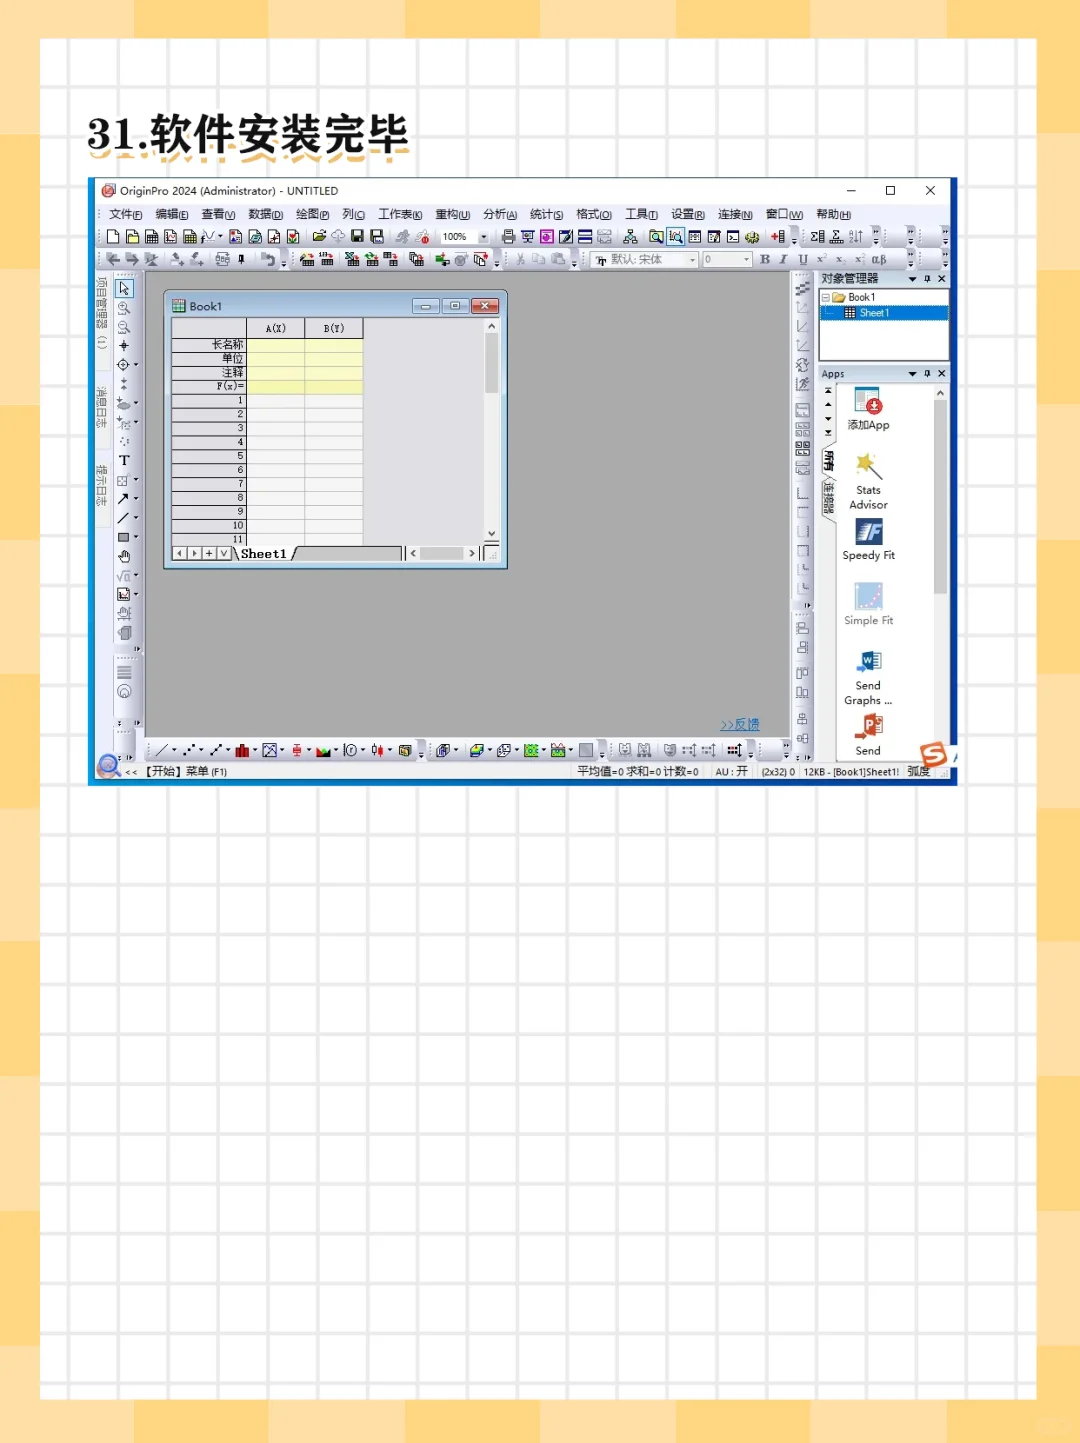1080x1443 pixels.
Task: Click the Start search magnifier icon
Action: point(108,766)
